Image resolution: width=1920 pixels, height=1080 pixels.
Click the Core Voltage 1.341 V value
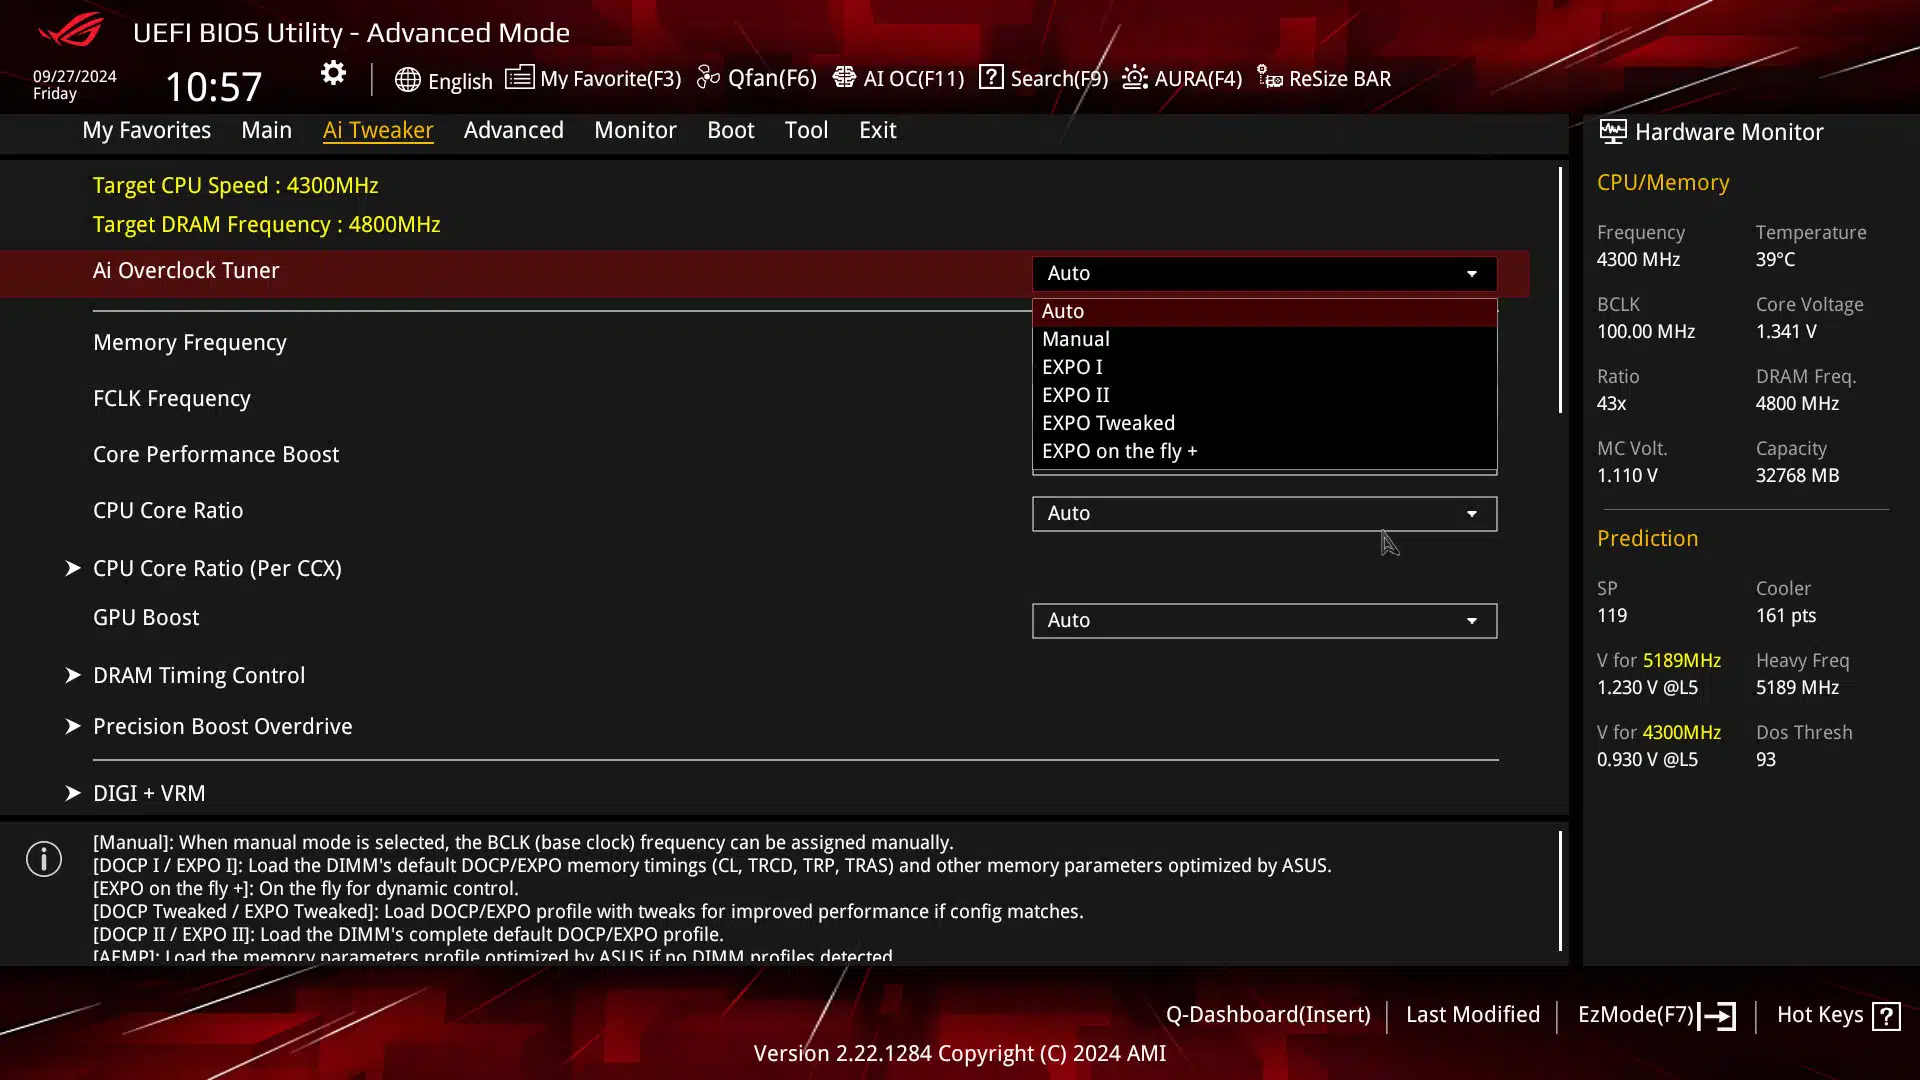coord(1786,332)
